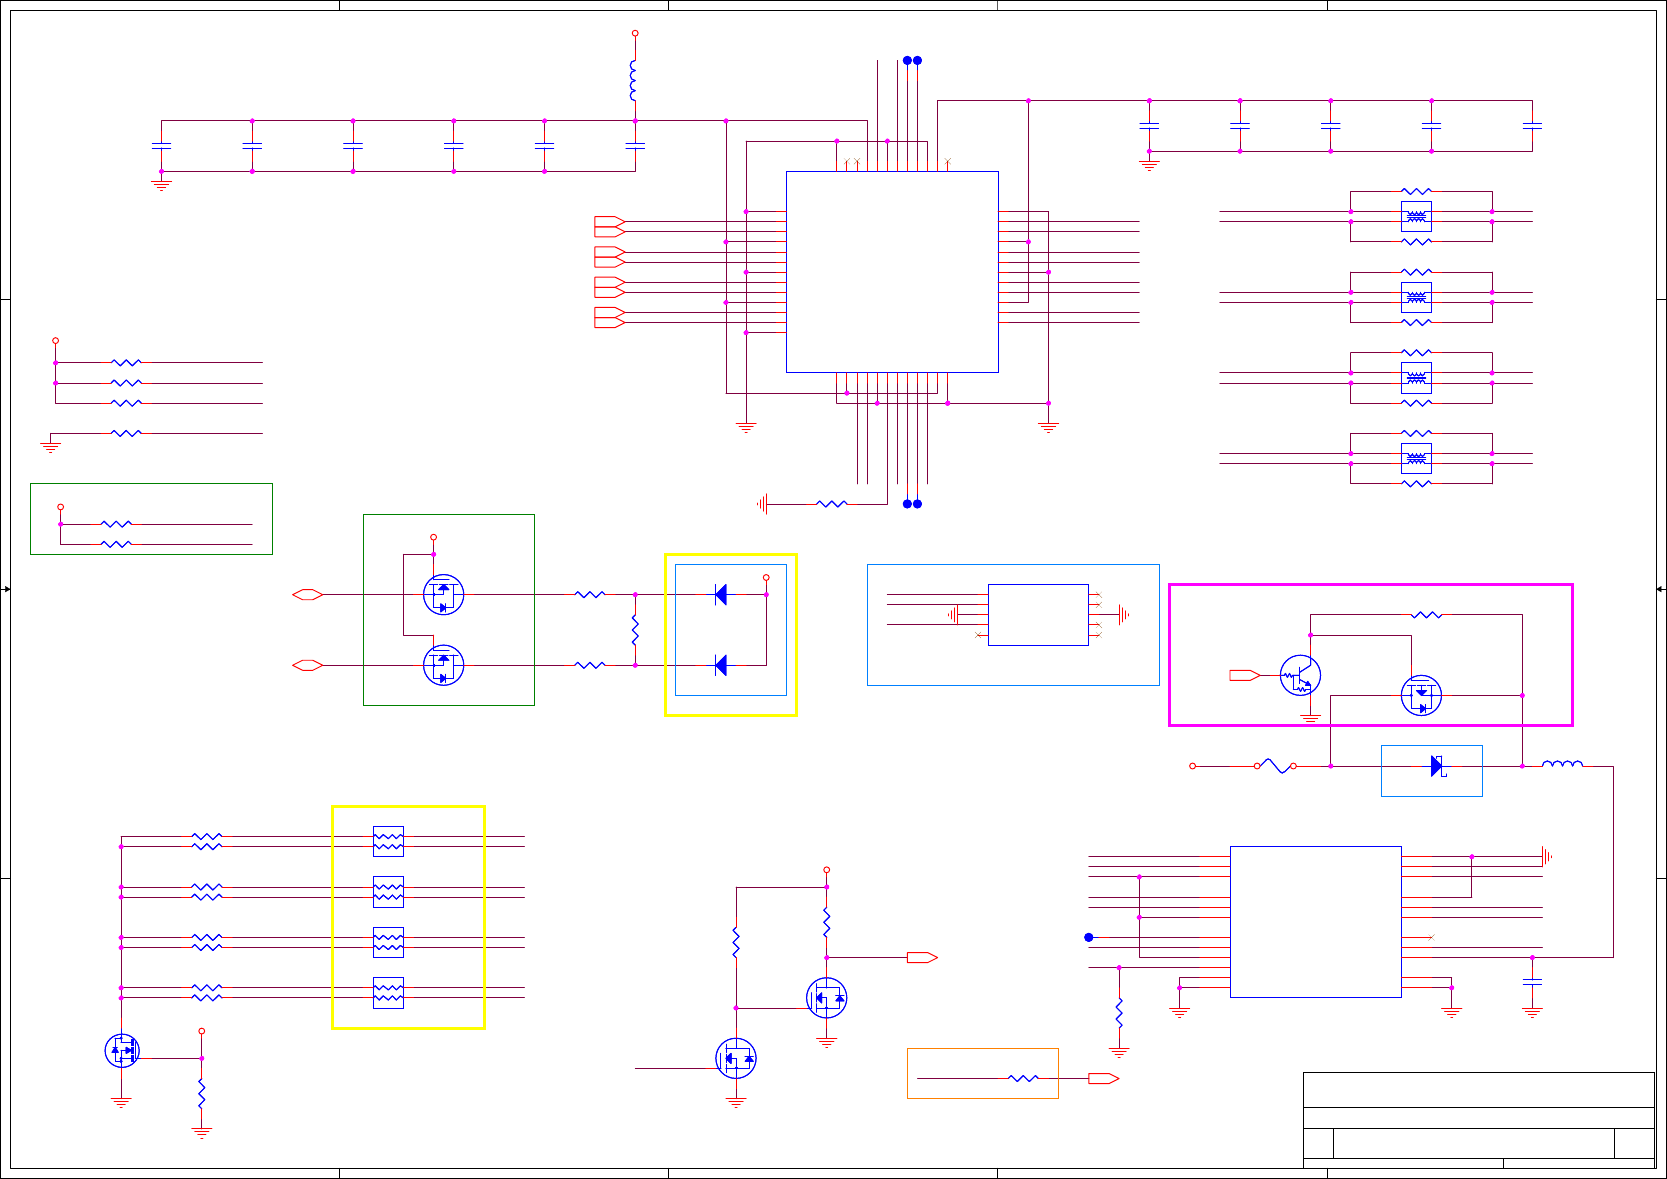Viewport: 1667px width, 1179px height.
Task: Select the dual MOSFET at bottom-left corner
Action: tap(122, 1050)
